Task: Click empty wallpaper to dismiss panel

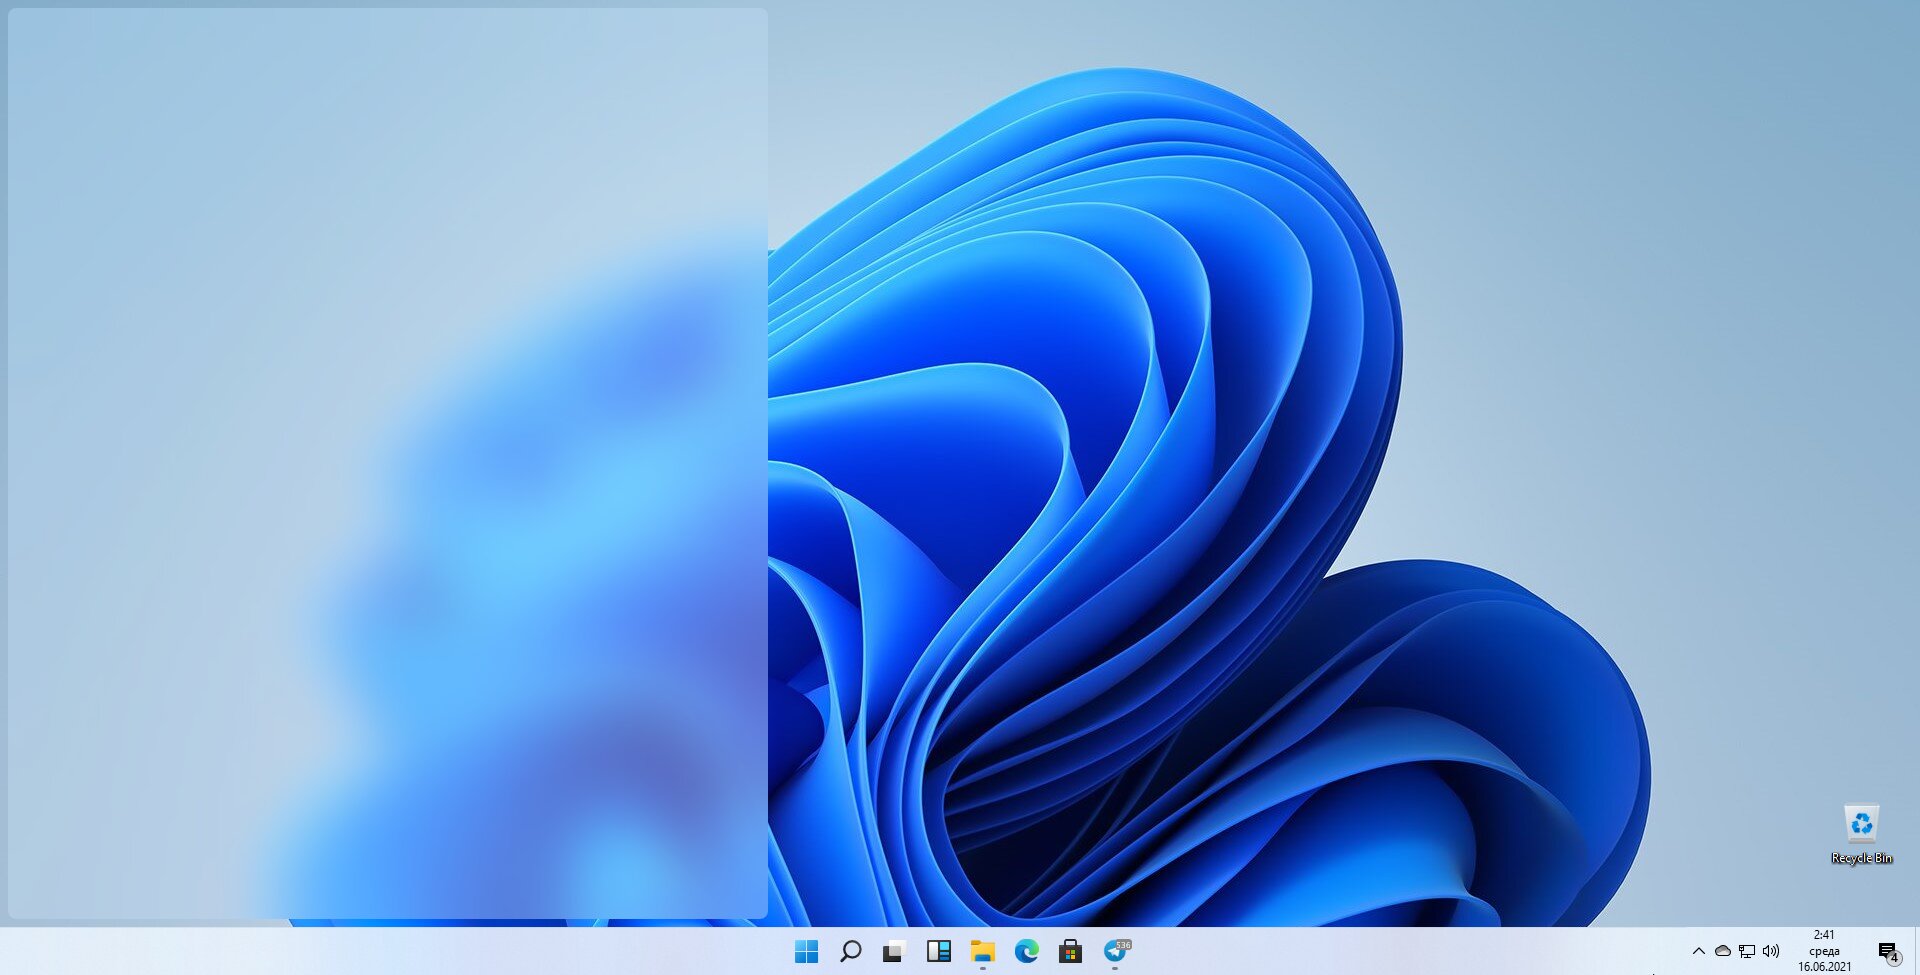Action: 1650,300
